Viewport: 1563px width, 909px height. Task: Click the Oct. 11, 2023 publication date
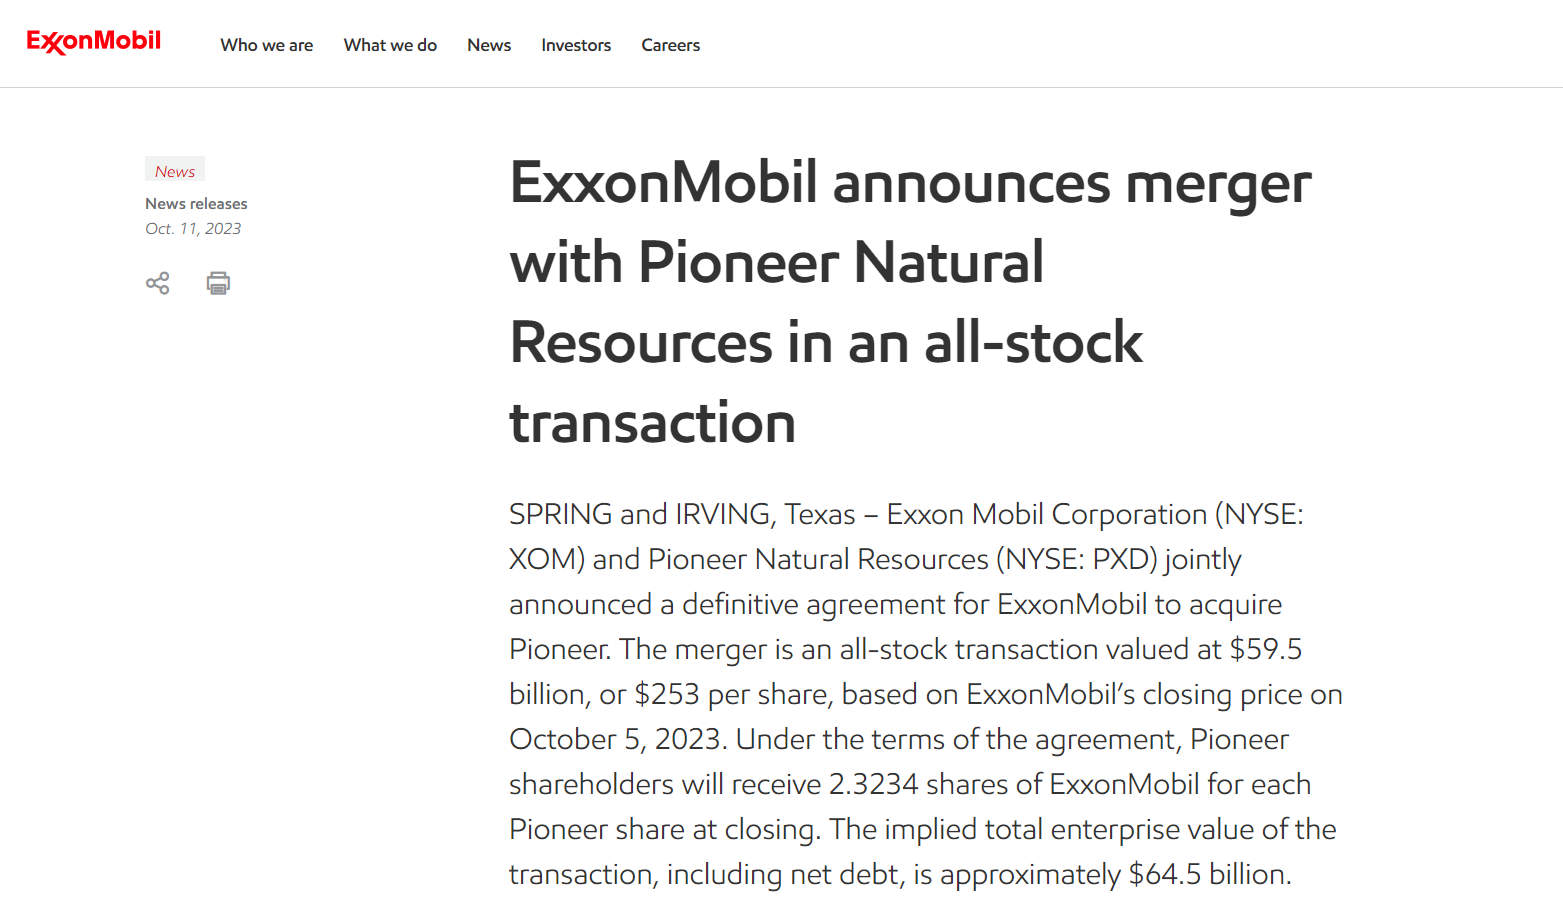pos(193,228)
